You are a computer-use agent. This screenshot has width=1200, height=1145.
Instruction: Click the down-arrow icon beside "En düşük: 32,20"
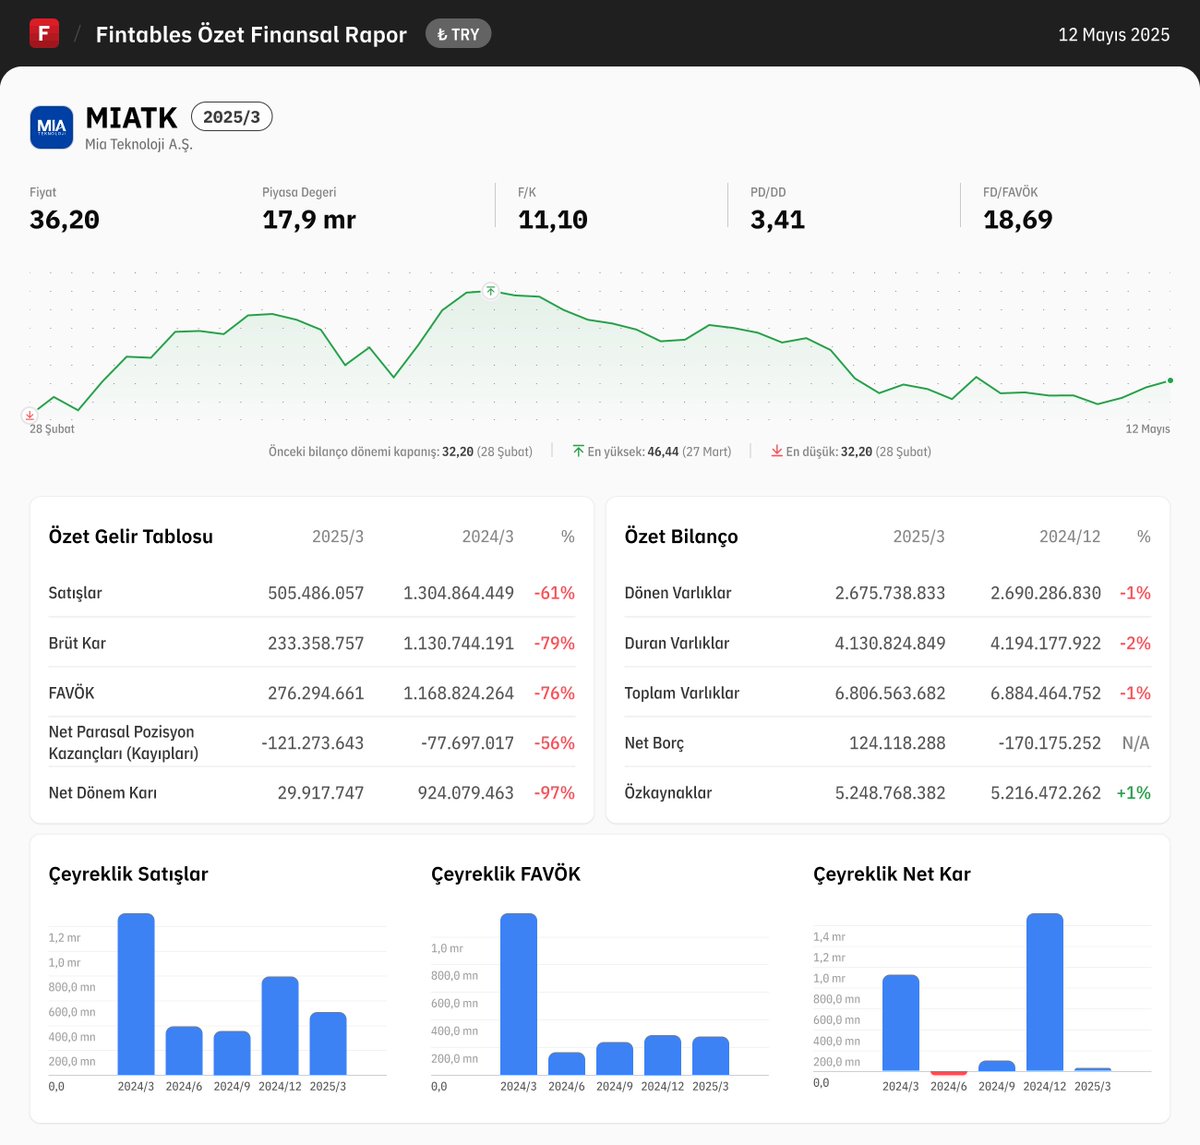[x=775, y=451]
